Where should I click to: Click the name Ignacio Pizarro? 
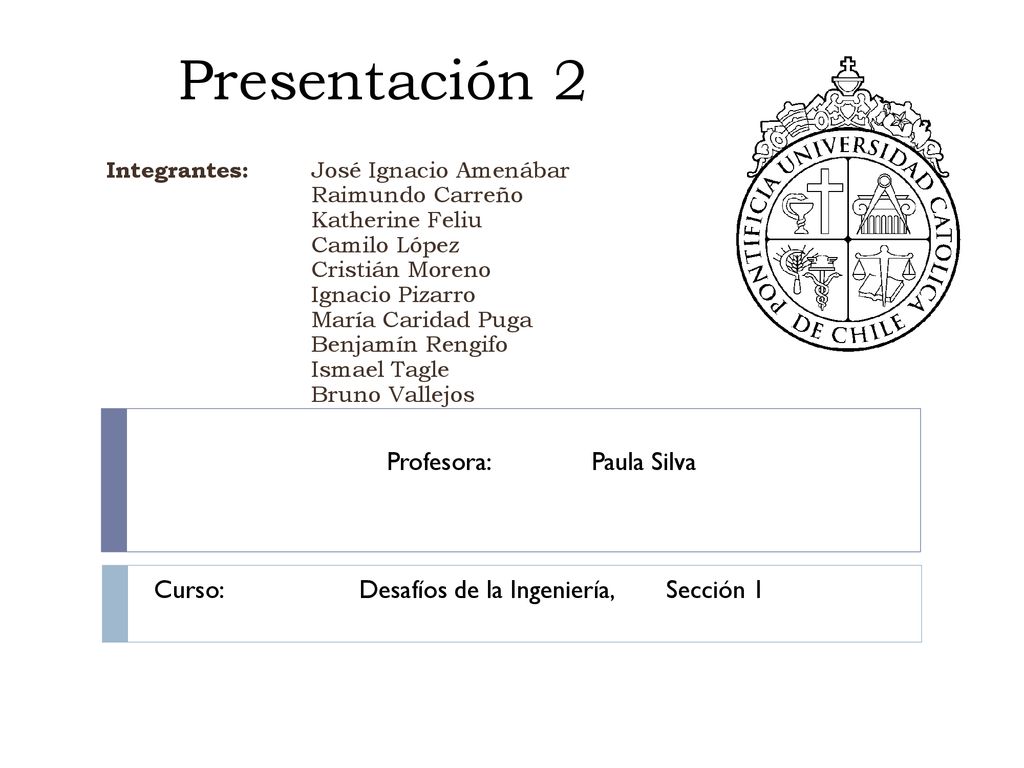(393, 295)
